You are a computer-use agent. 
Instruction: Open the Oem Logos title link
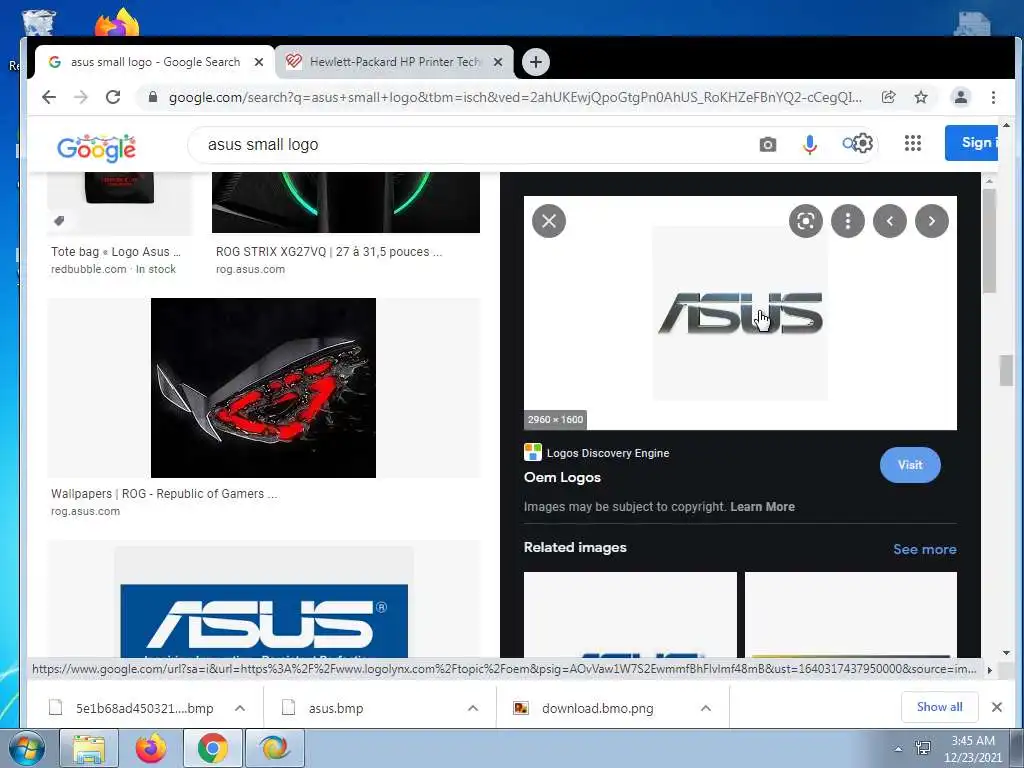click(562, 477)
